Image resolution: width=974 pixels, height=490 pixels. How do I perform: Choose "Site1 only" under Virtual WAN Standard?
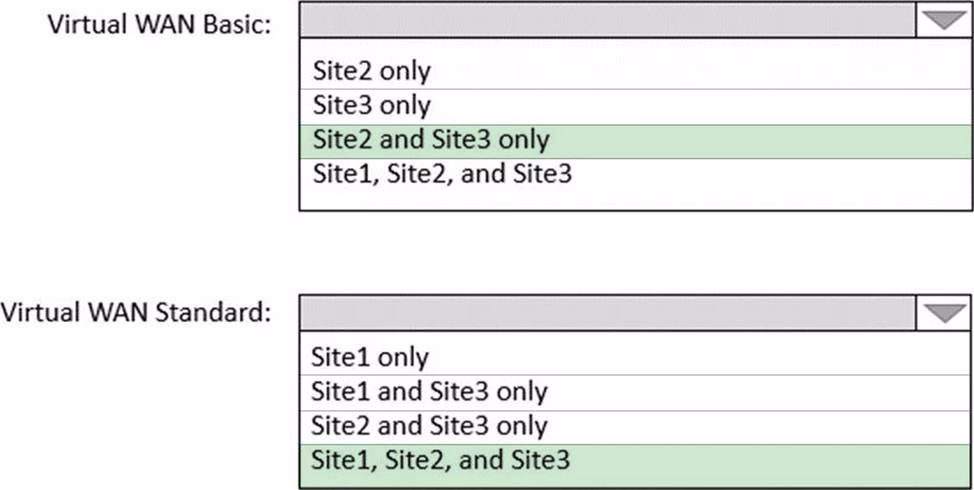click(370, 358)
